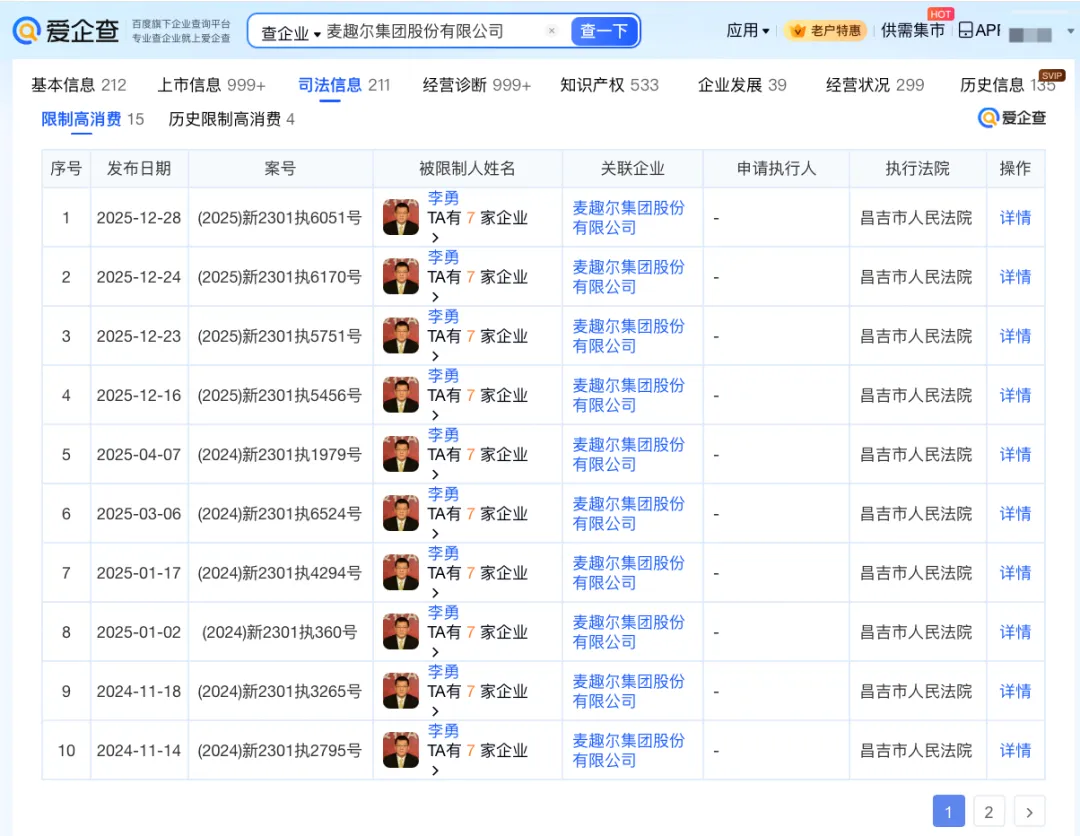Viewport: 1080px width, 836px height.
Task: View 详情 for case 执6170号
Action: click(x=1015, y=277)
